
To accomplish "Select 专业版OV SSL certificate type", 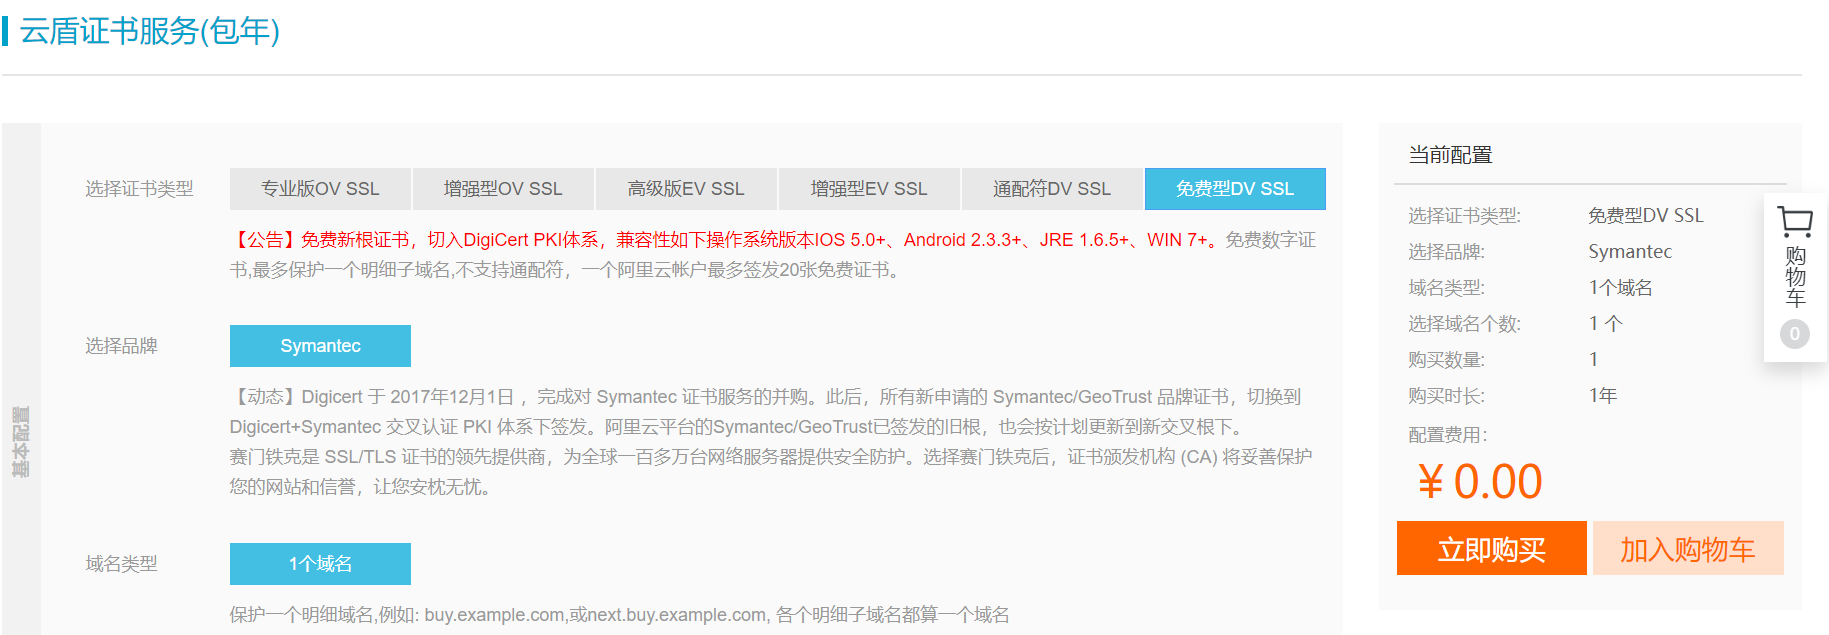I will [320, 189].
